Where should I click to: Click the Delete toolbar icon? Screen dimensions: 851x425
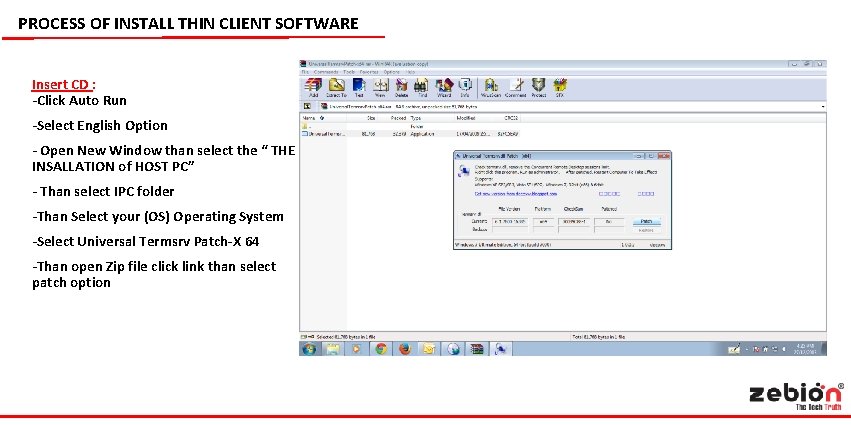[x=402, y=87]
